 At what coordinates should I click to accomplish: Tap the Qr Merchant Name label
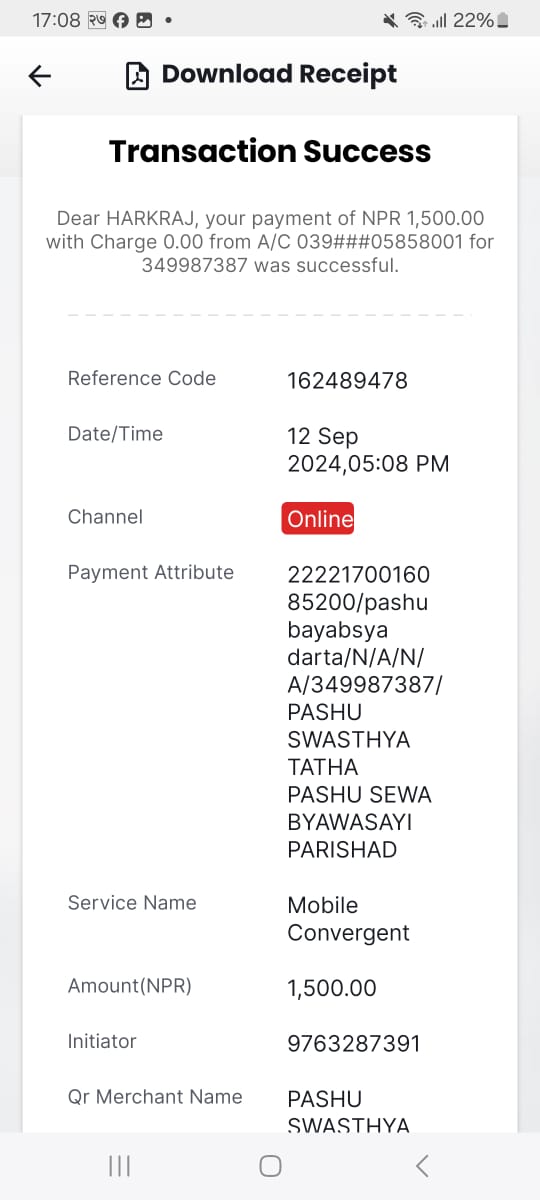155,1097
